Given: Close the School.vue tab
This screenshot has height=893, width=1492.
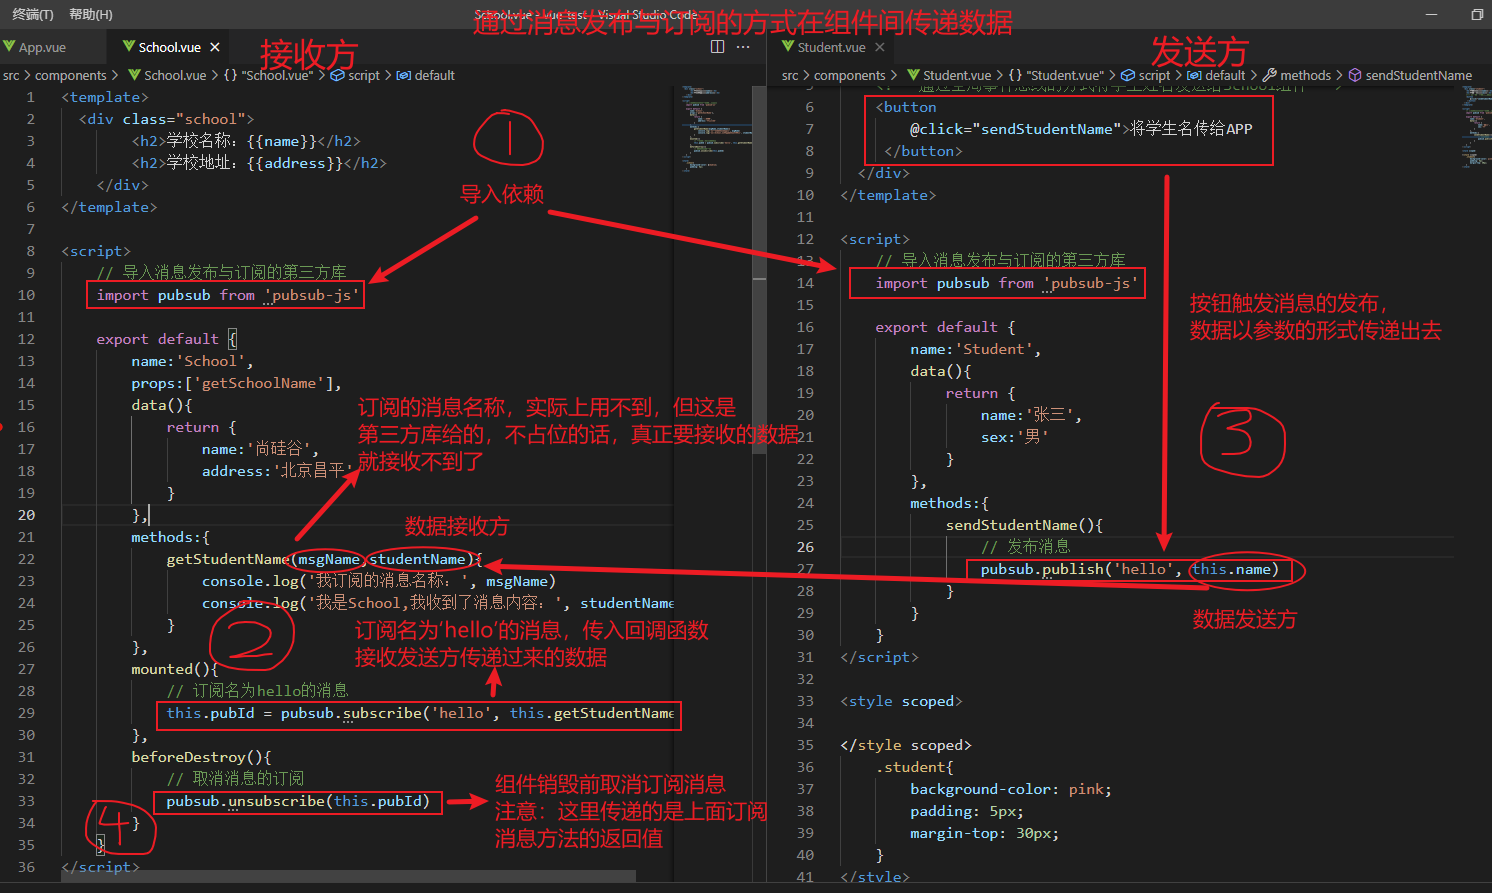Looking at the screenshot, I should pos(215,47).
